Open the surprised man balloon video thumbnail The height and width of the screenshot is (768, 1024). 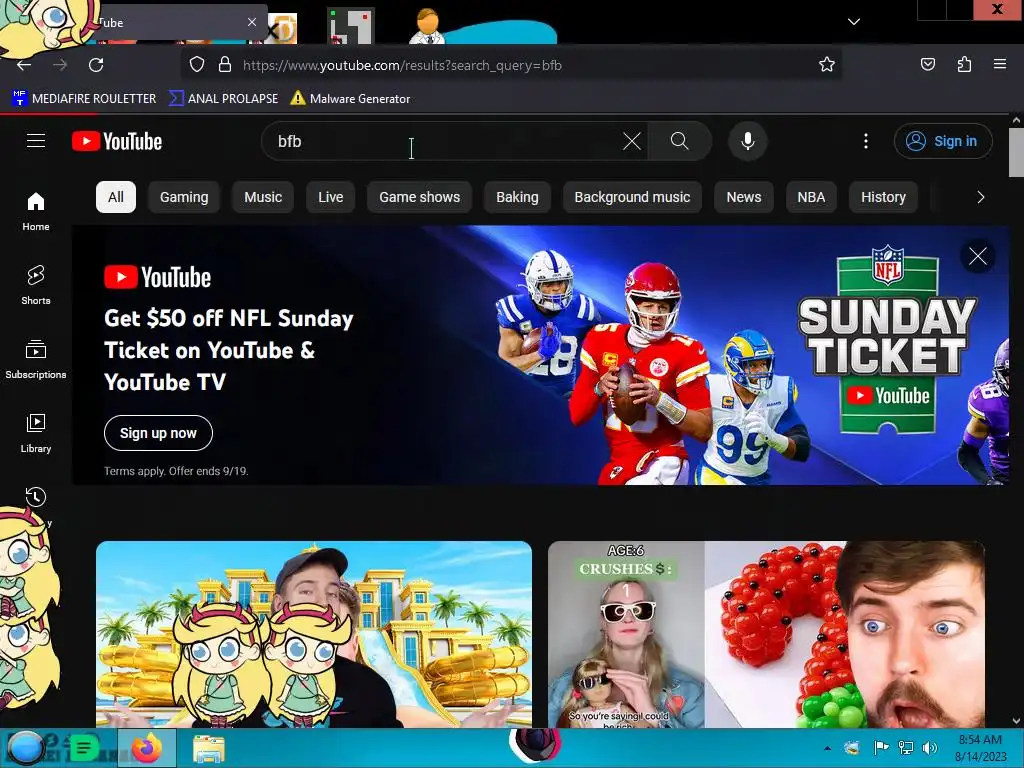766,634
